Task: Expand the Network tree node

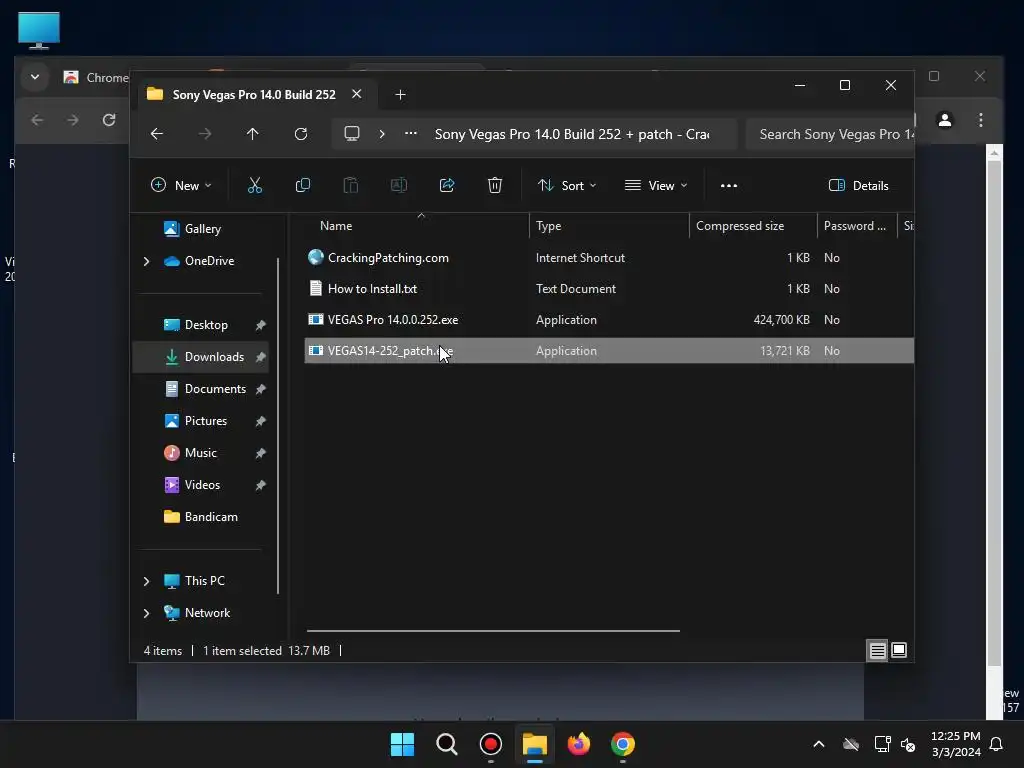Action: click(x=146, y=613)
